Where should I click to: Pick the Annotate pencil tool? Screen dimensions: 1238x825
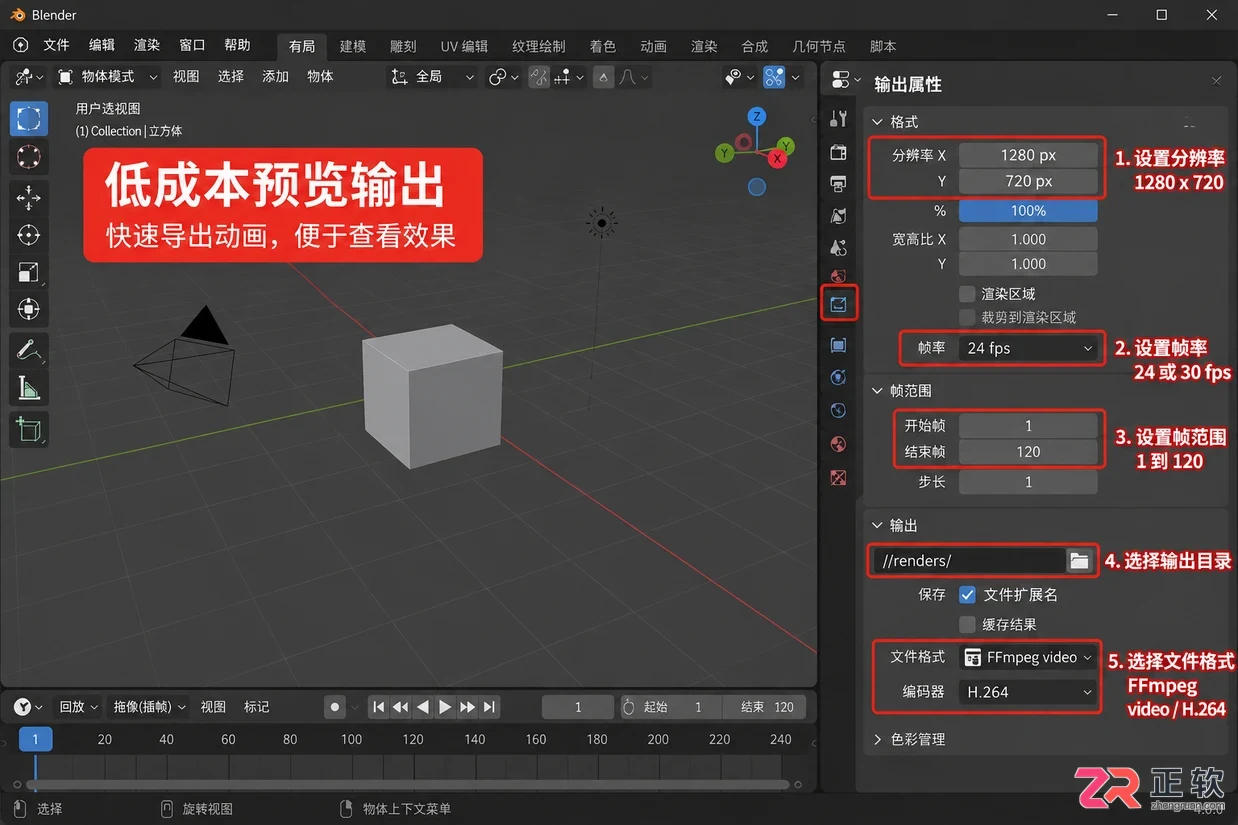(x=29, y=350)
